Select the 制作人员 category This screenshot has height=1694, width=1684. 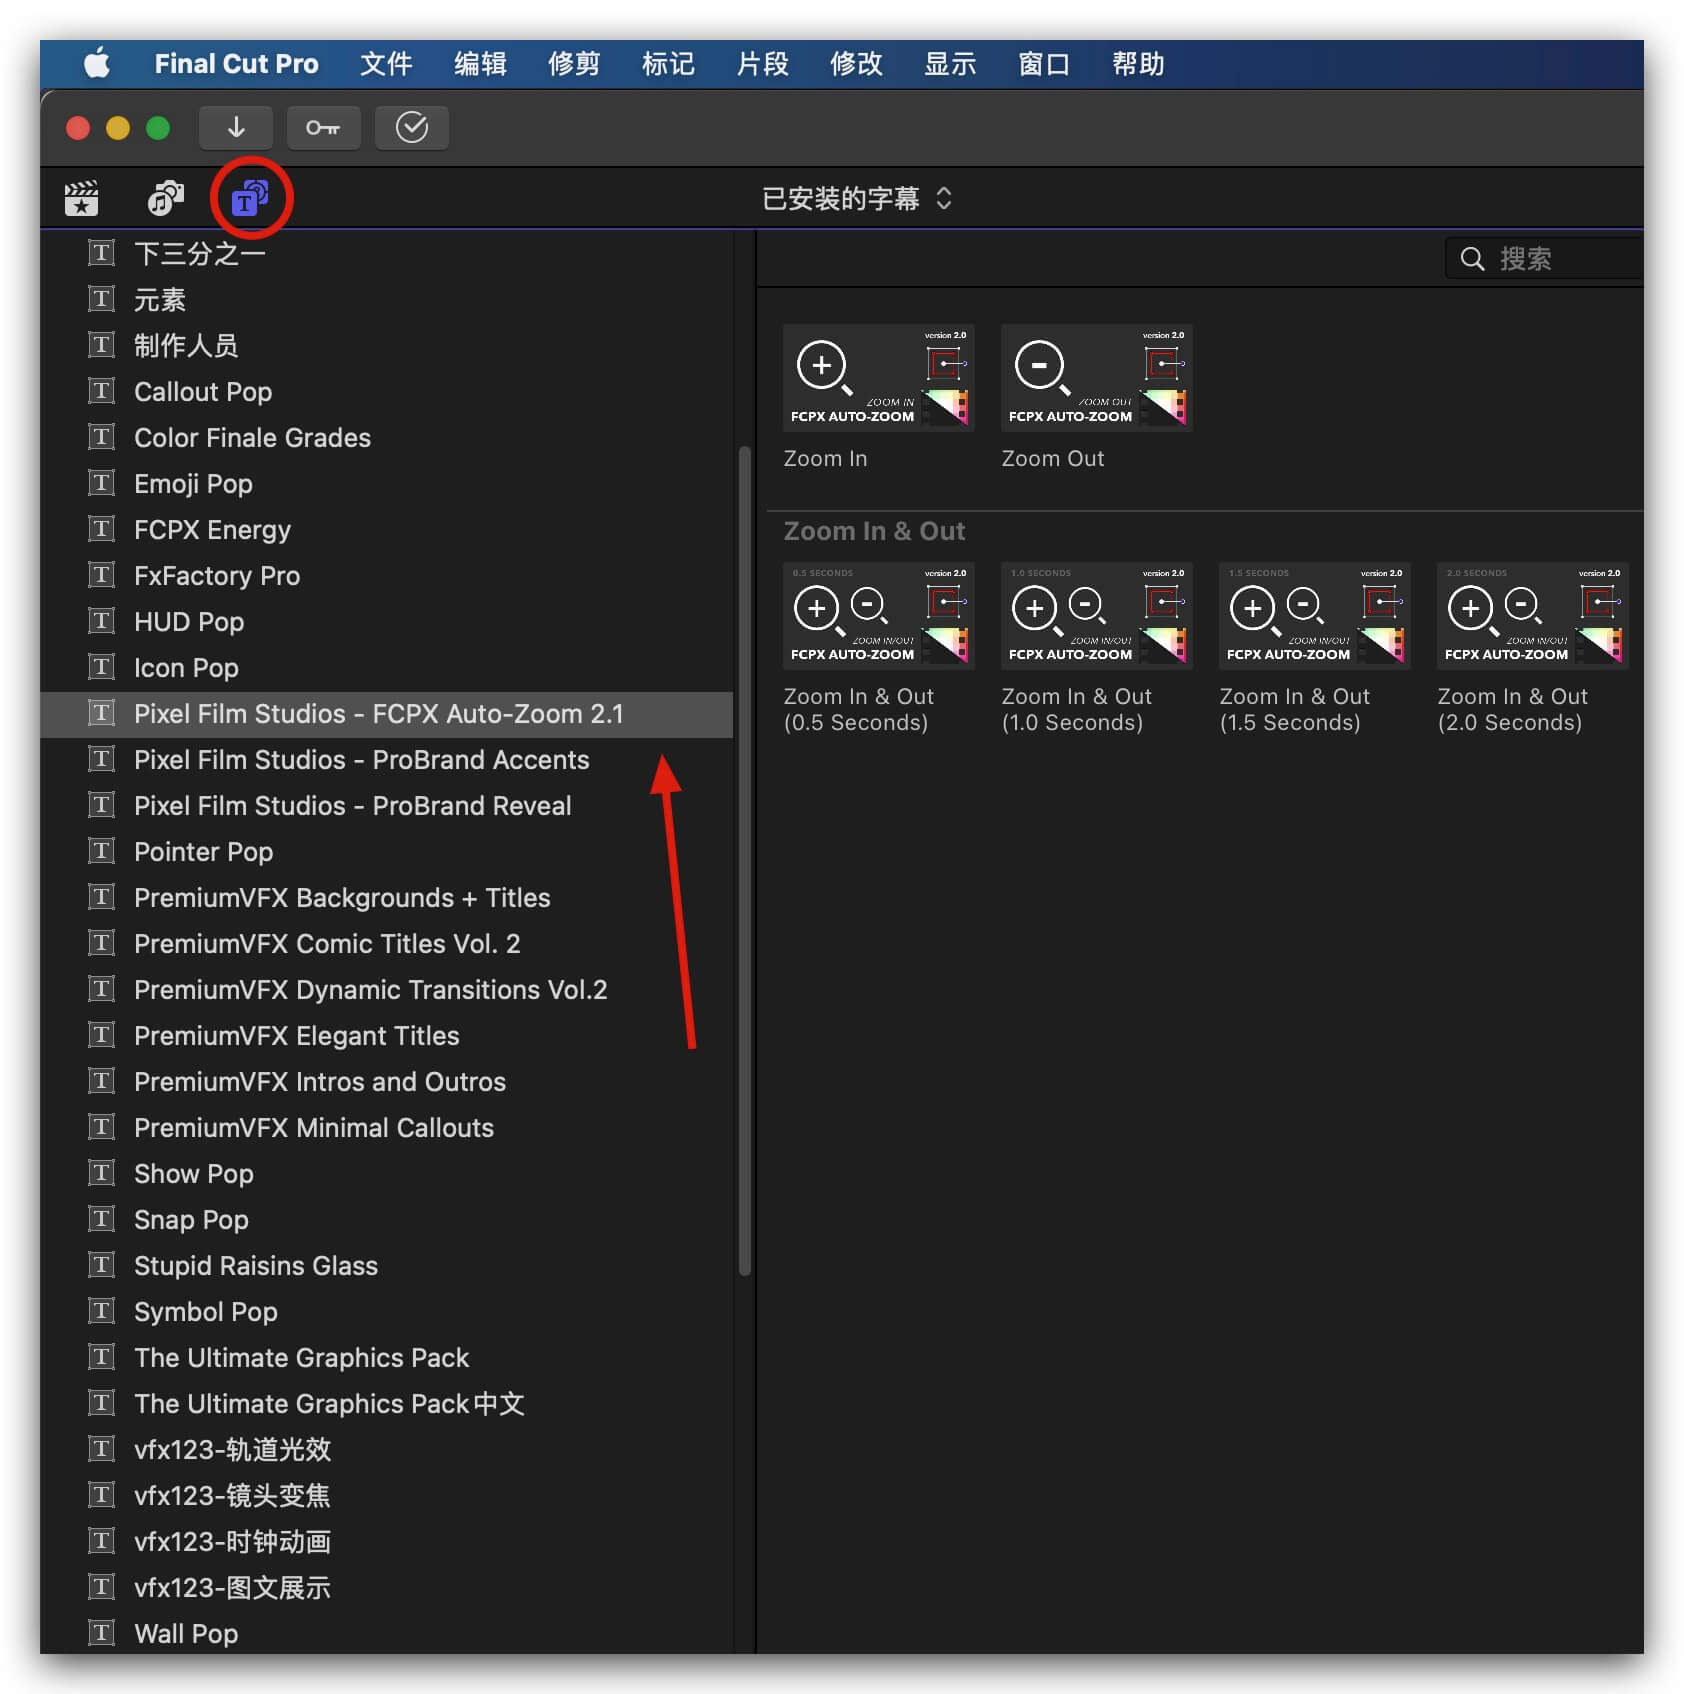(386, 346)
